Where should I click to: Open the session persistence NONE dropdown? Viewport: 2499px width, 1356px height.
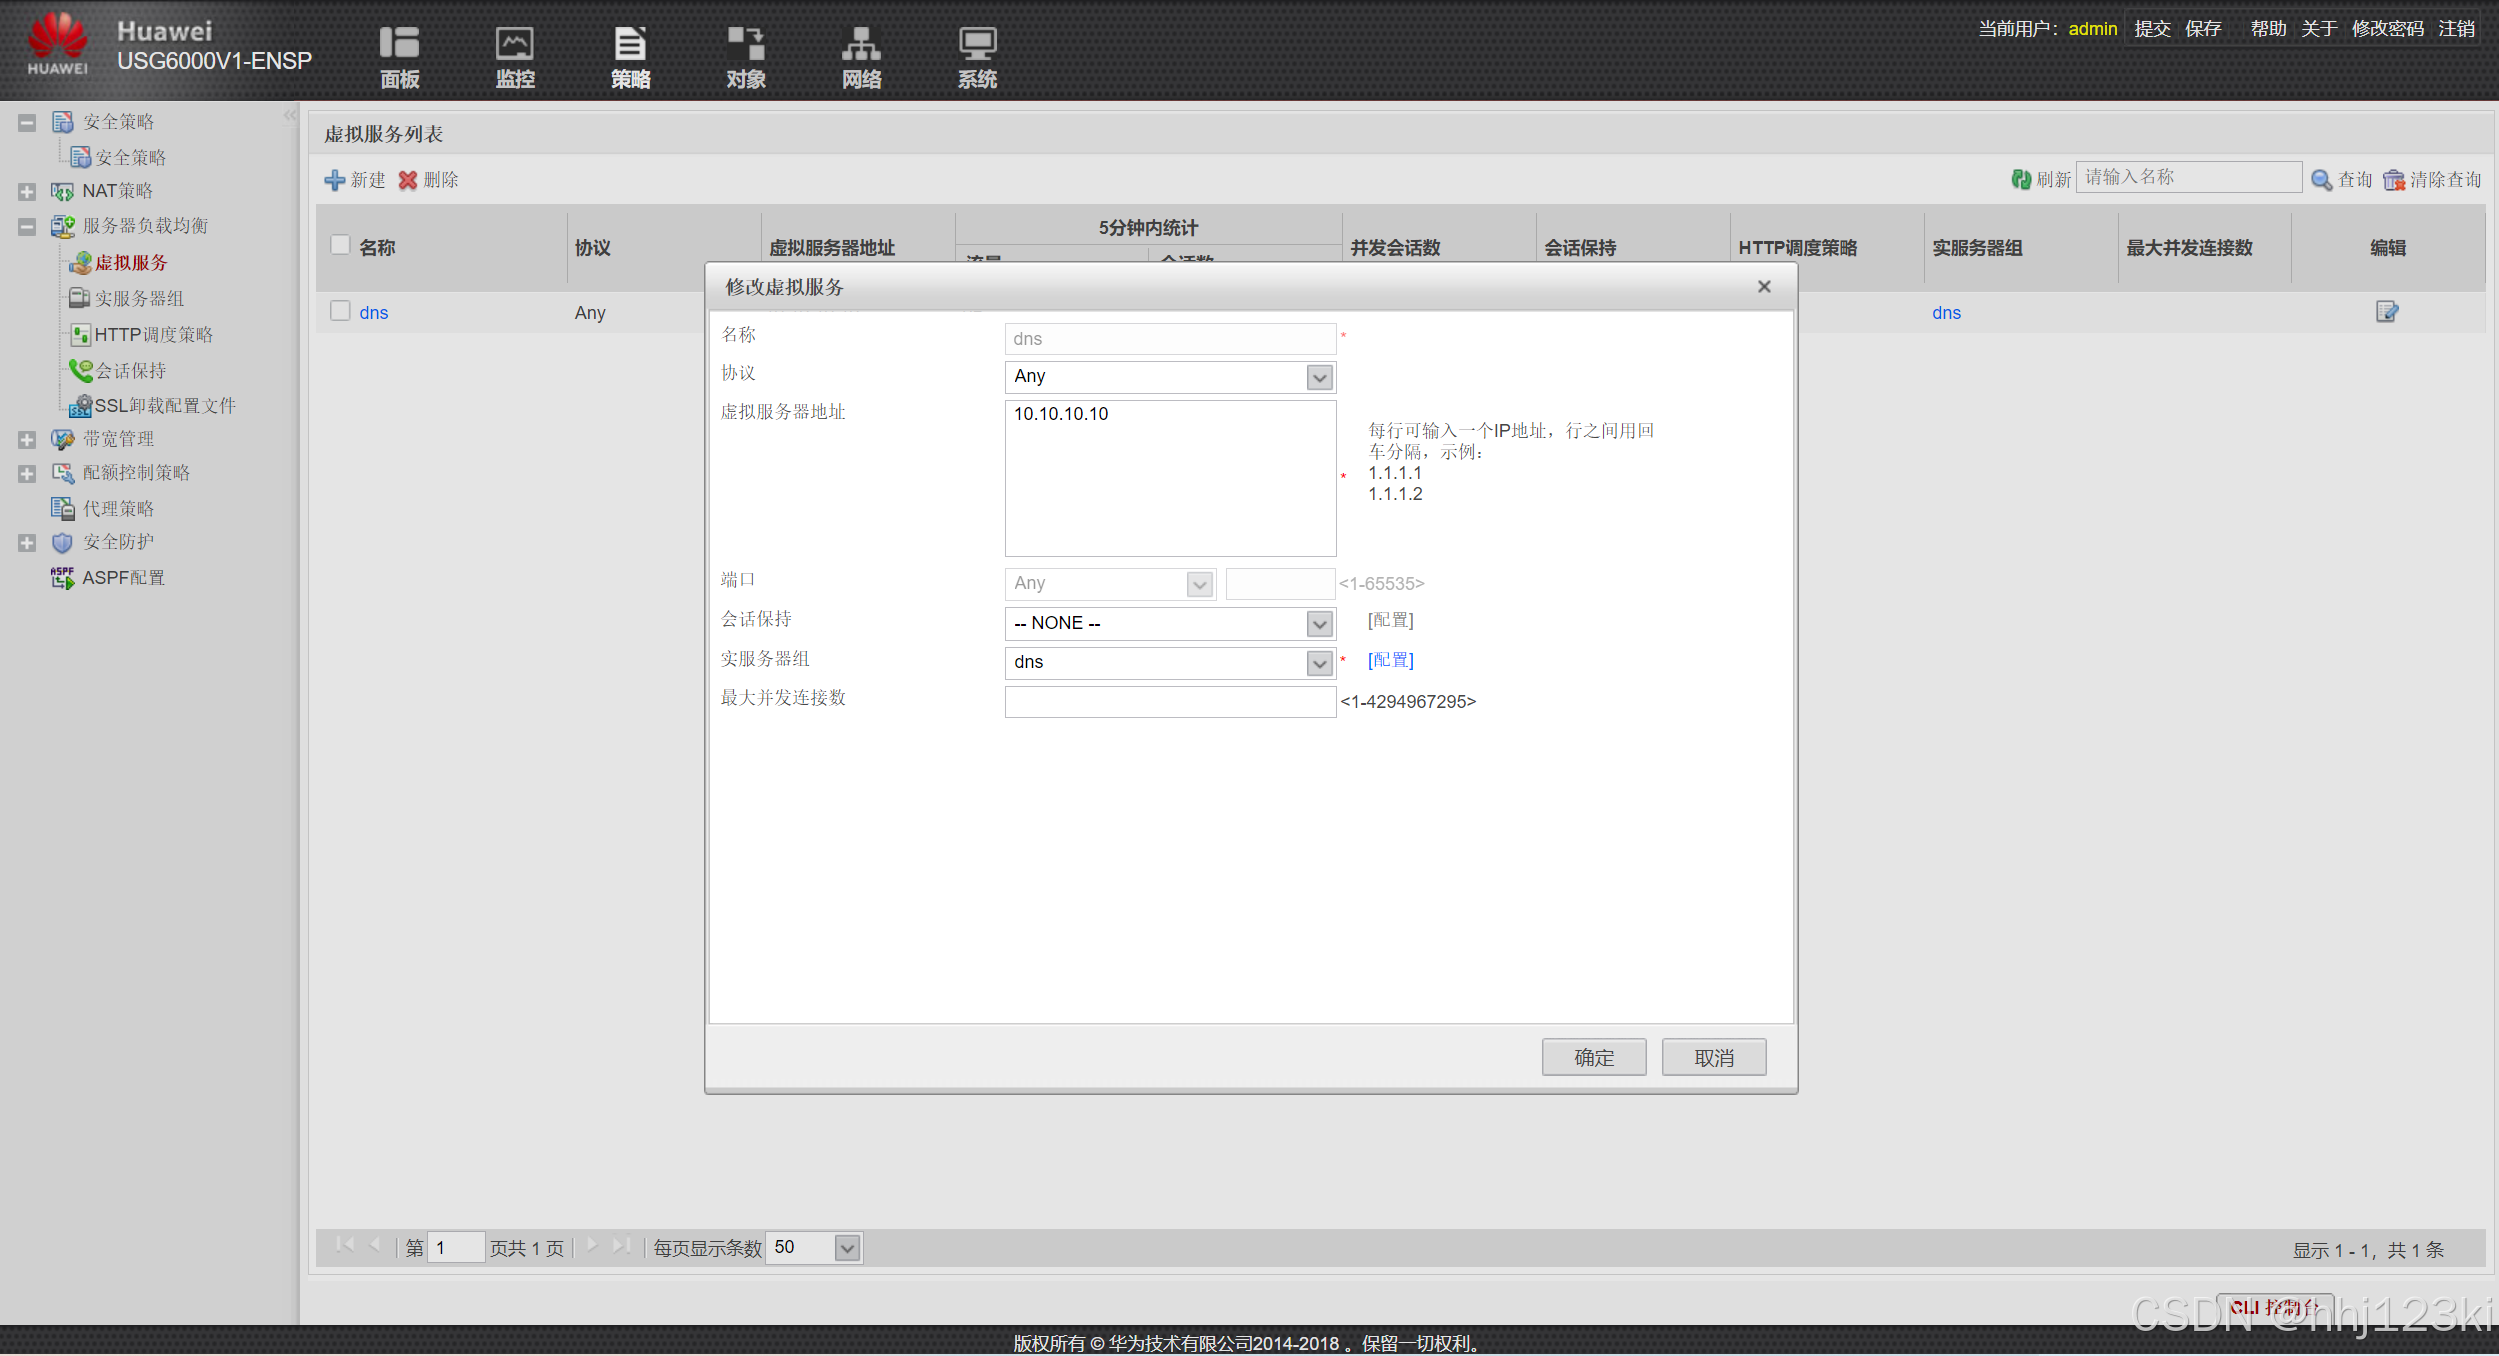coord(1319,624)
